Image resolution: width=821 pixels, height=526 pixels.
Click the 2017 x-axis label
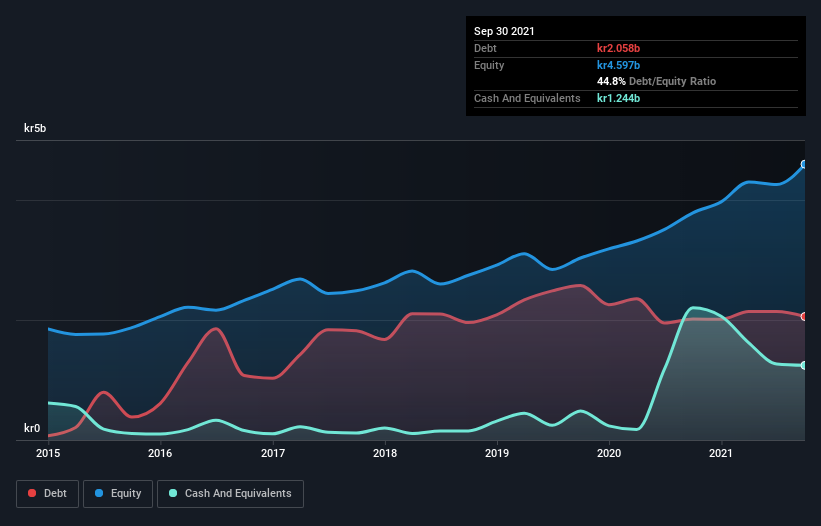click(273, 453)
